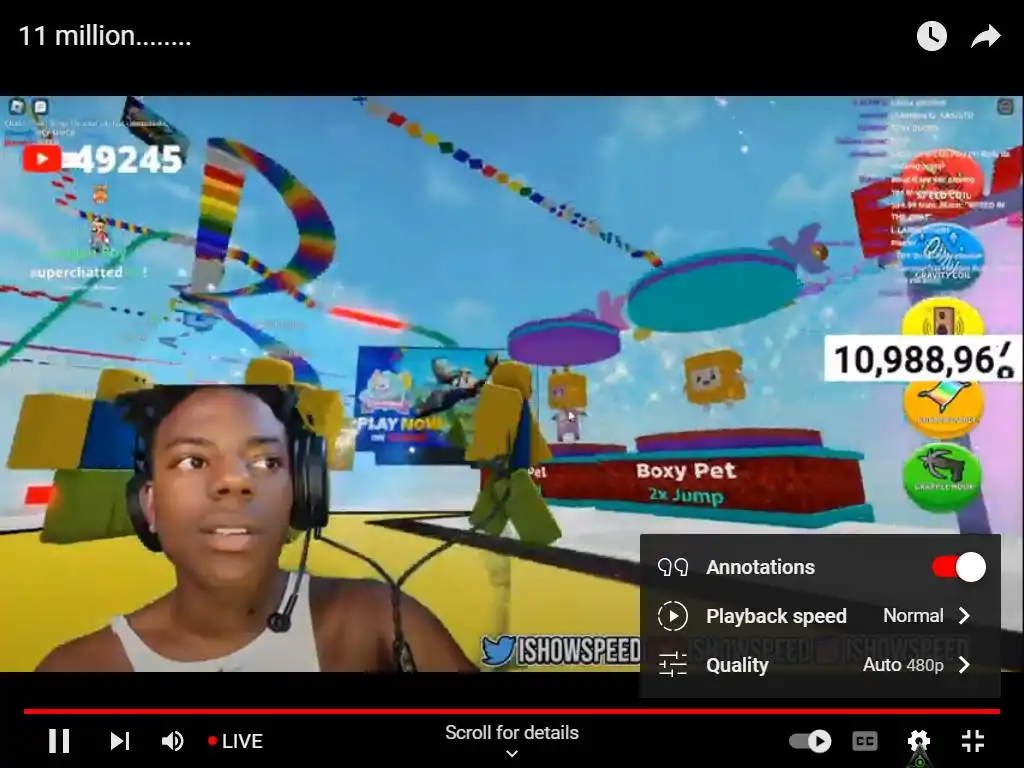Jump to LIVE indicator

coord(235,741)
